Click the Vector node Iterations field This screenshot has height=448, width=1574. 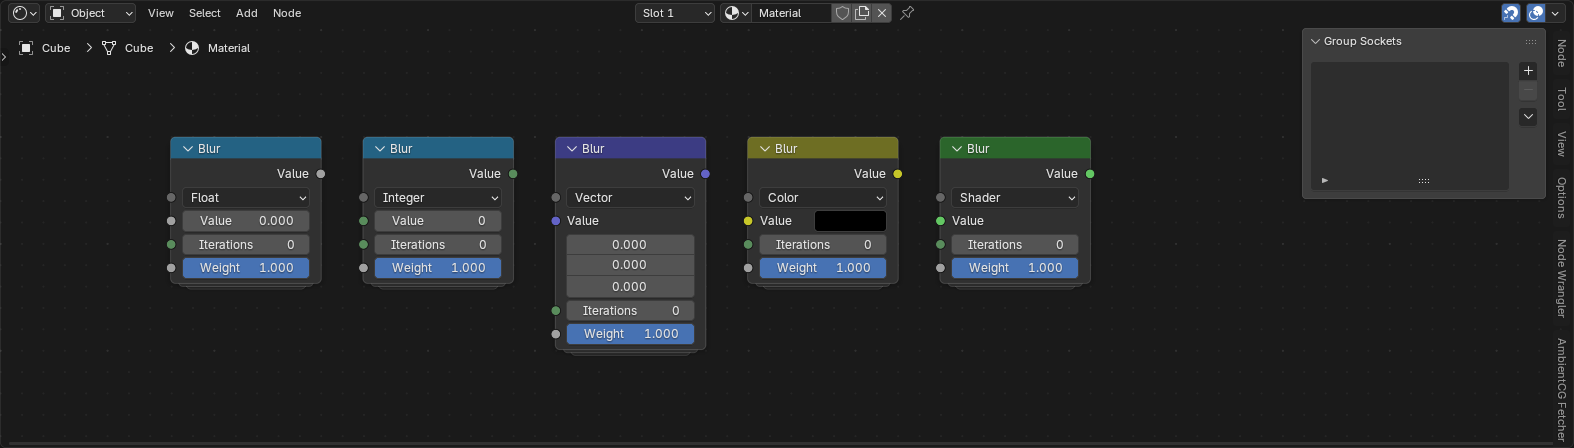click(x=630, y=311)
